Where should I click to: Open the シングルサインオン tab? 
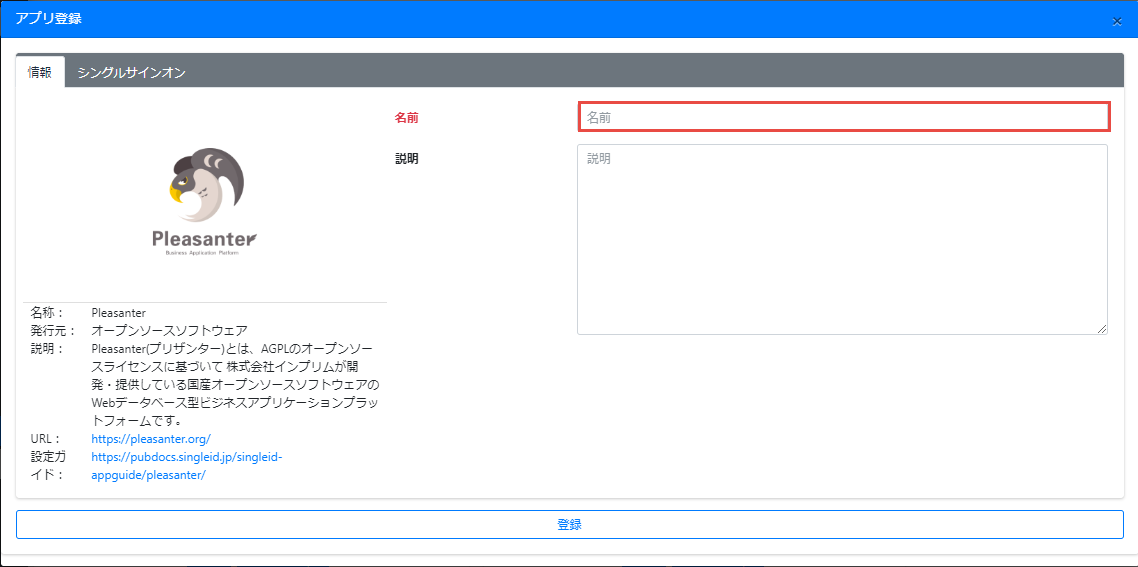(131, 72)
